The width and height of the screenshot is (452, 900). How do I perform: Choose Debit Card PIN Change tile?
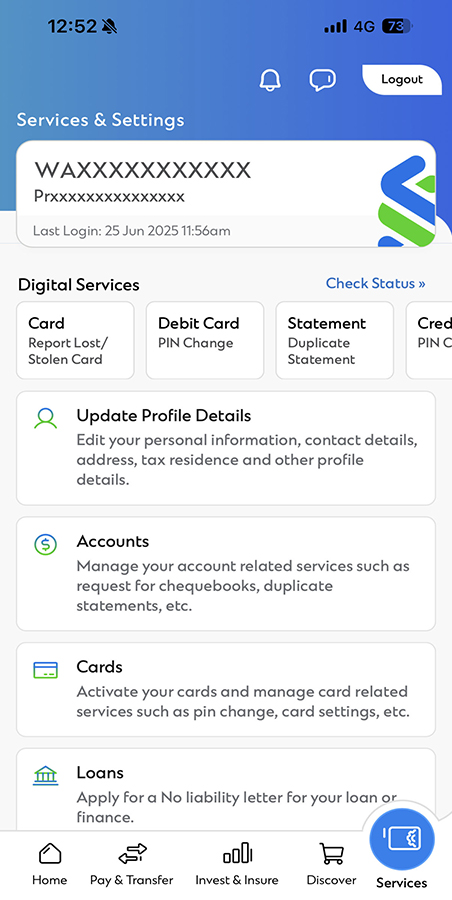pos(205,340)
